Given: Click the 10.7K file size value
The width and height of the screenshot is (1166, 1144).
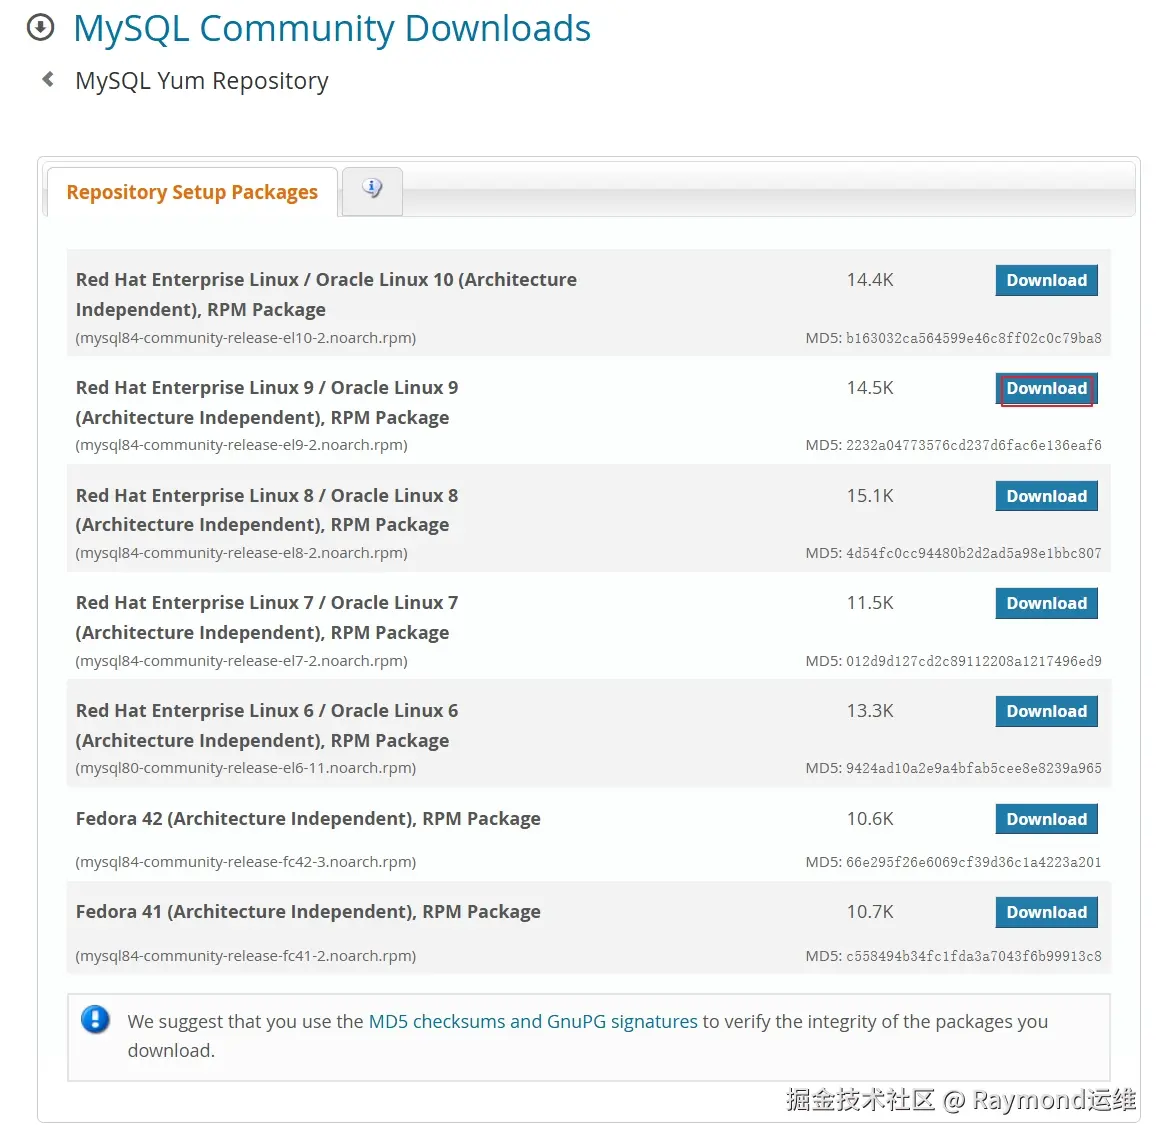Looking at the screenshot, I should [870, 911].
